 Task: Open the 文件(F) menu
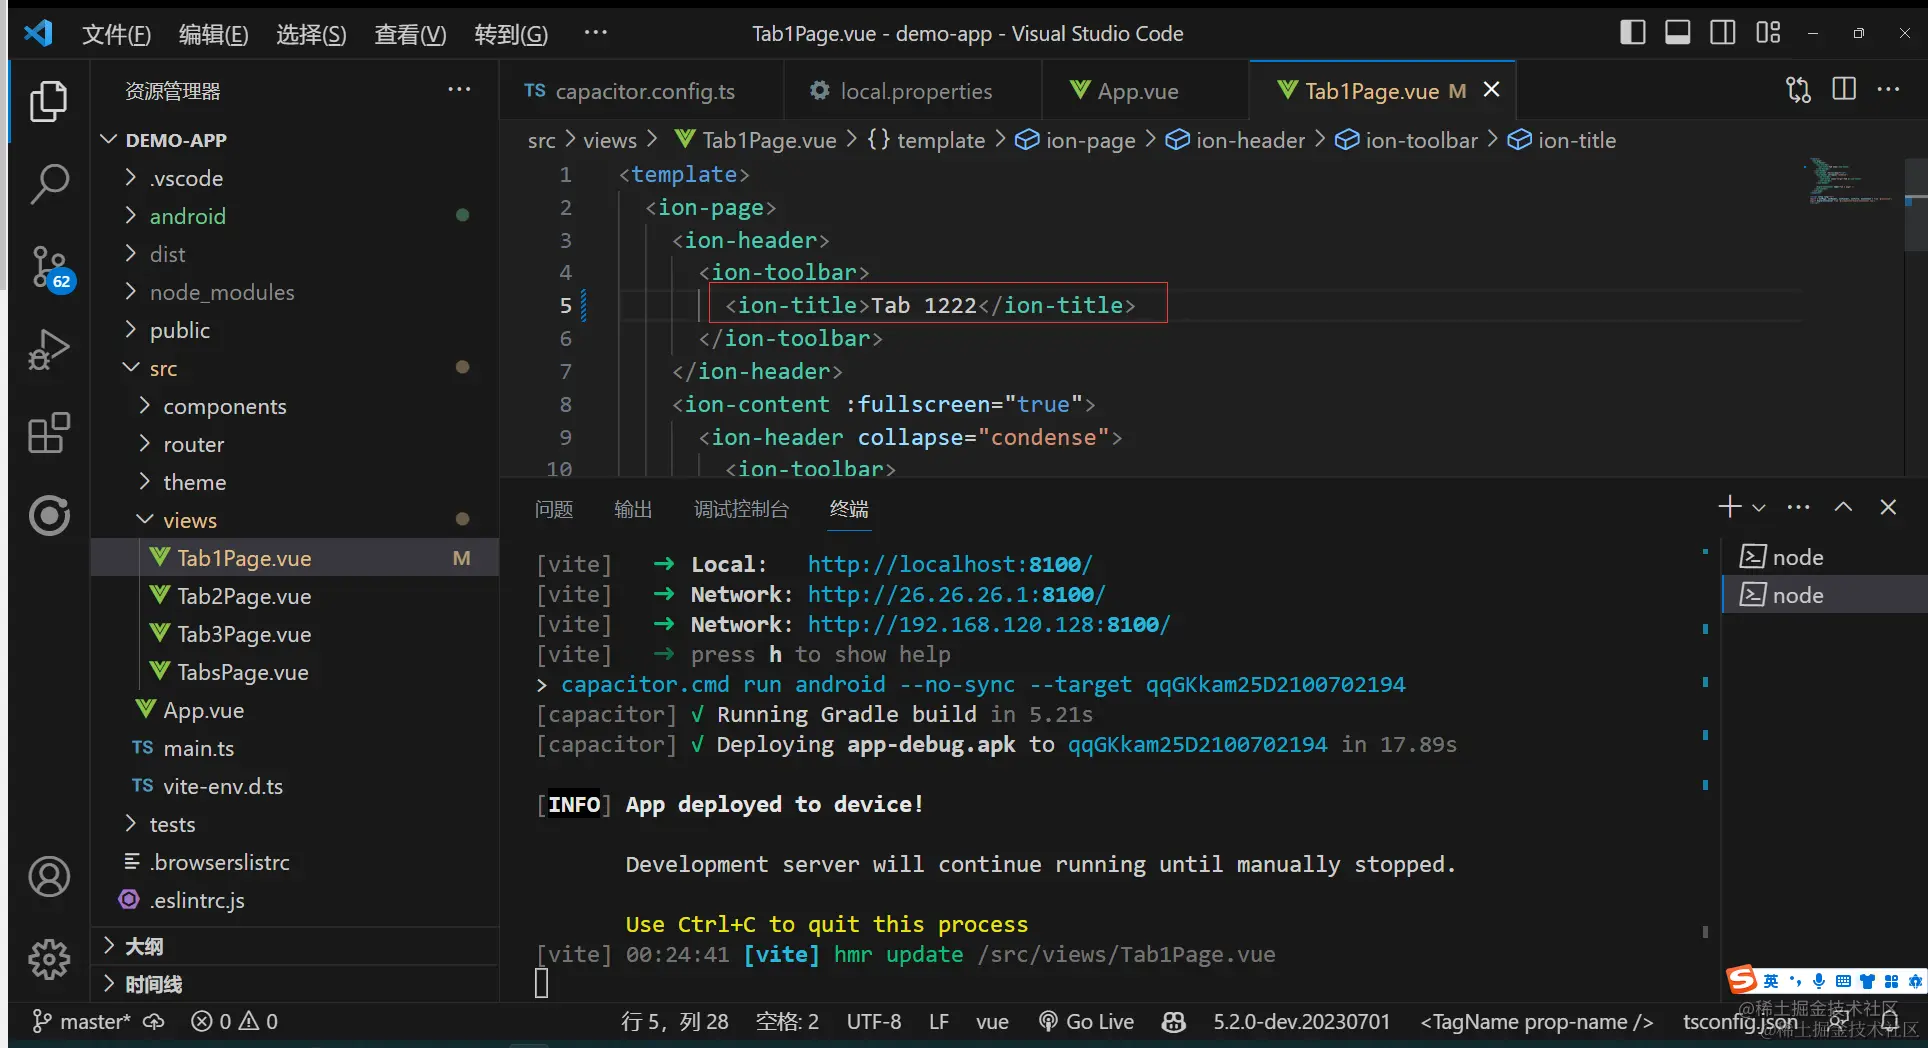[116, 34]
